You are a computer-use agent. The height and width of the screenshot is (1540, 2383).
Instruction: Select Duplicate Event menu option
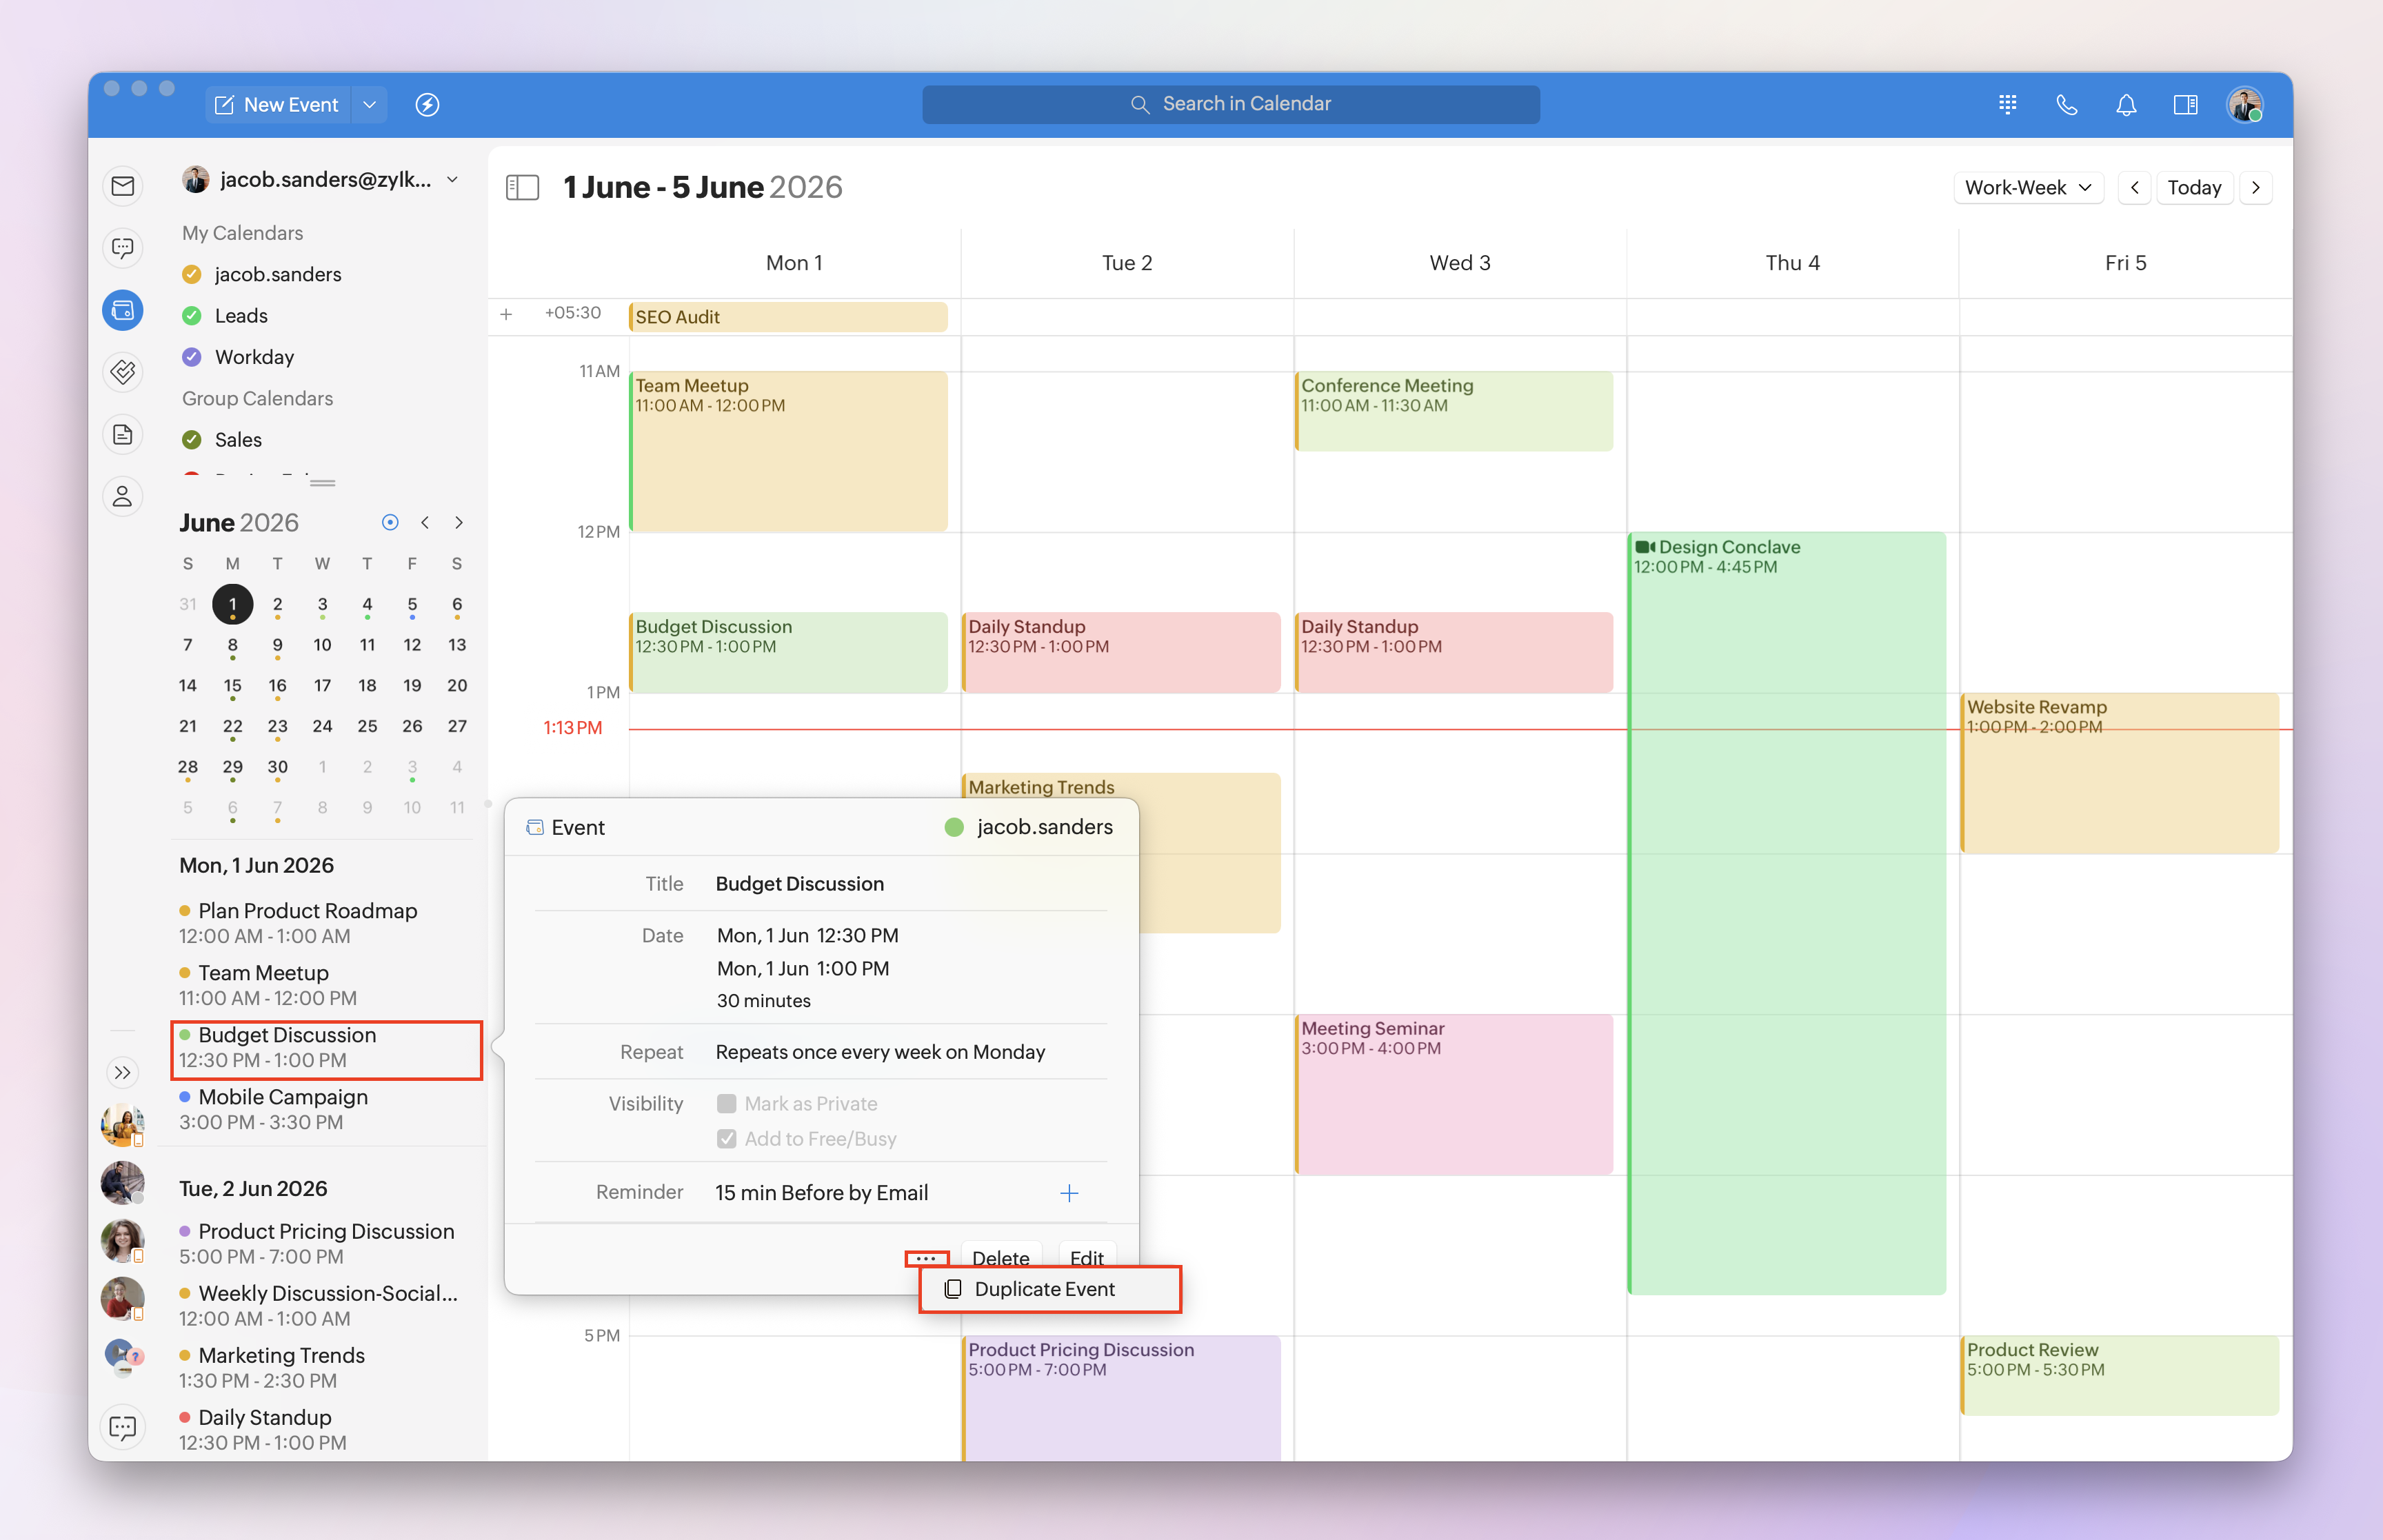click(1045, 1289)
